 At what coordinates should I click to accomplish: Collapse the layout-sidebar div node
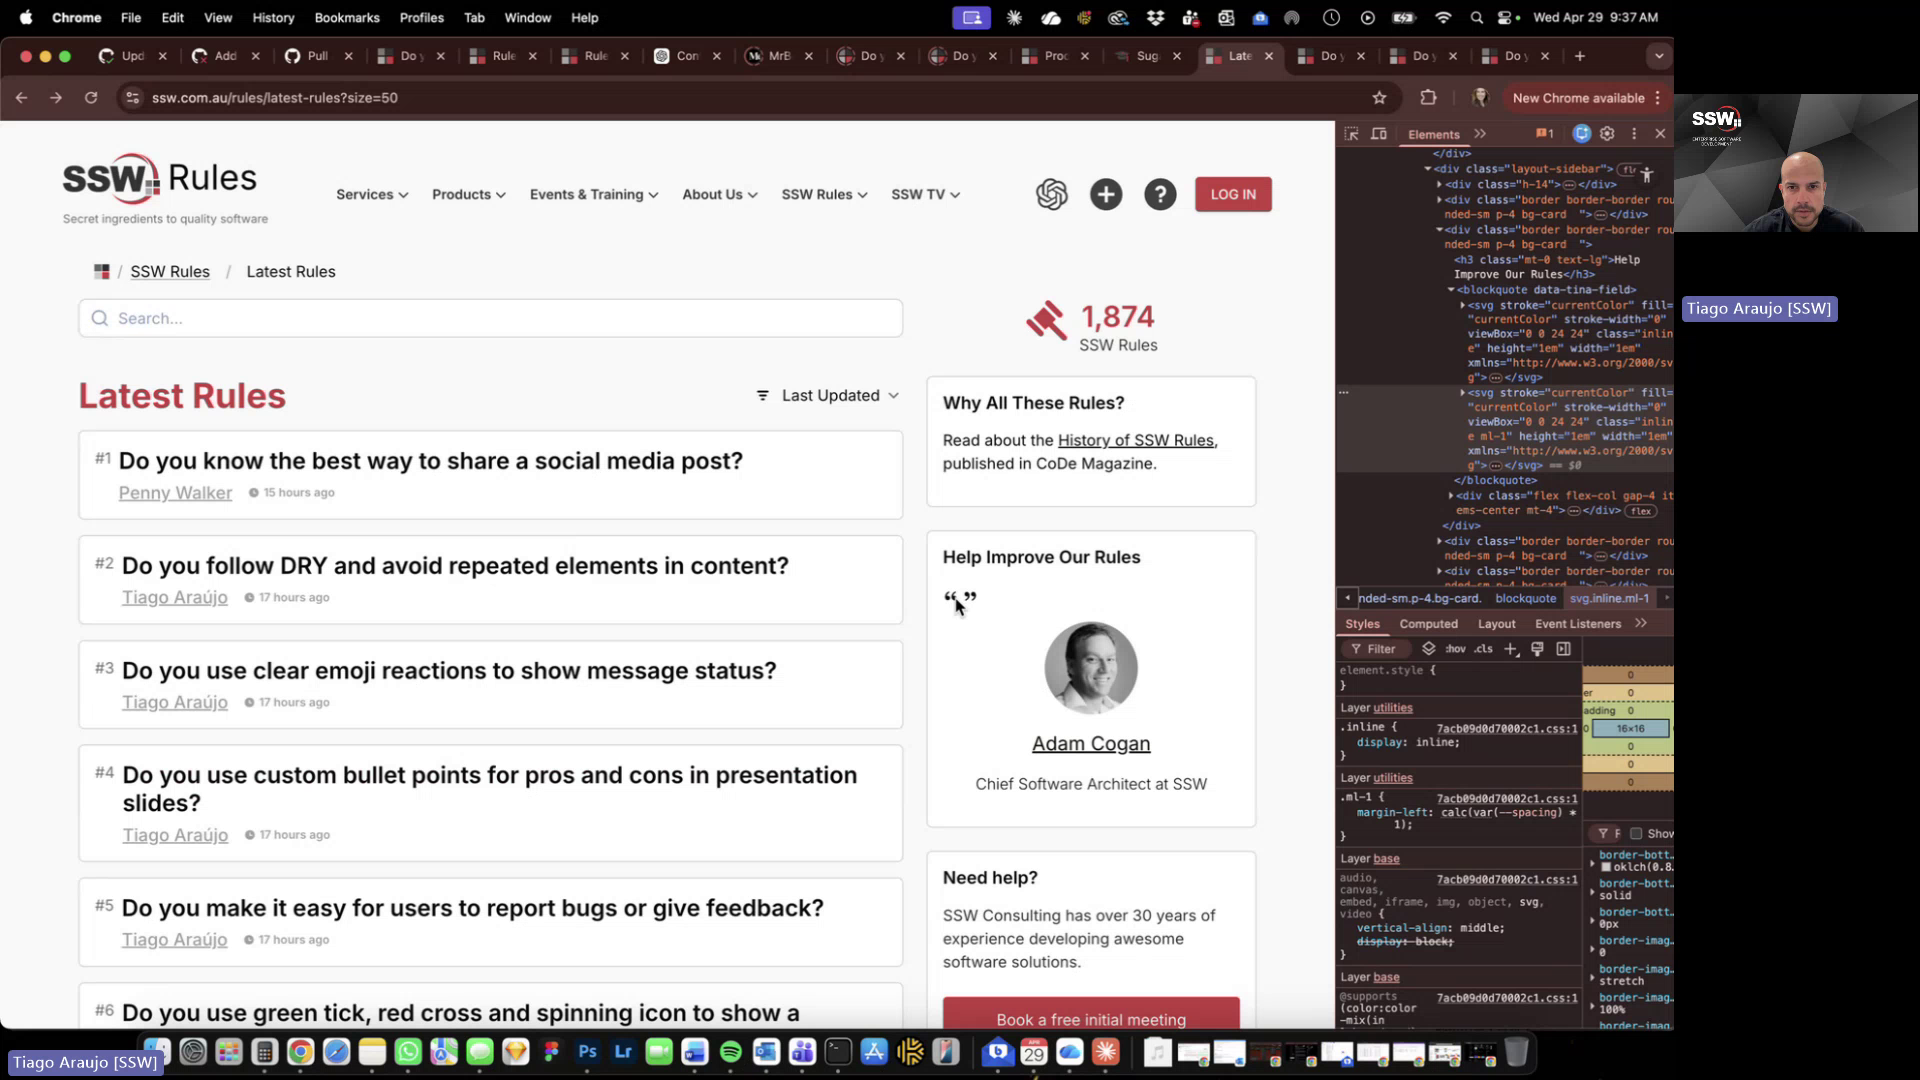pos(1428,169)
